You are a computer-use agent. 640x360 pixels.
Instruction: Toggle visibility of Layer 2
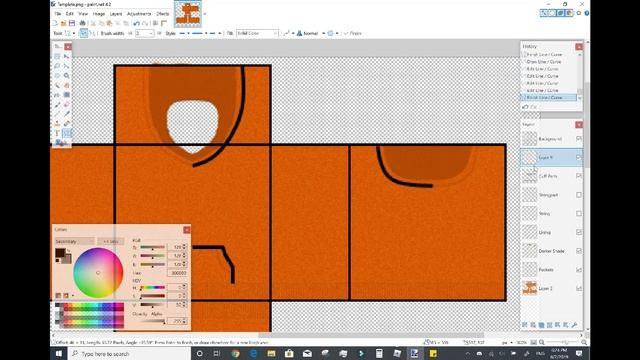click(x=579, y=288)
